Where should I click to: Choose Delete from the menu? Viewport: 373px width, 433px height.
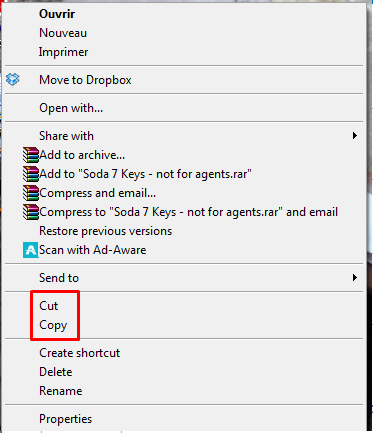coord(56,372)
